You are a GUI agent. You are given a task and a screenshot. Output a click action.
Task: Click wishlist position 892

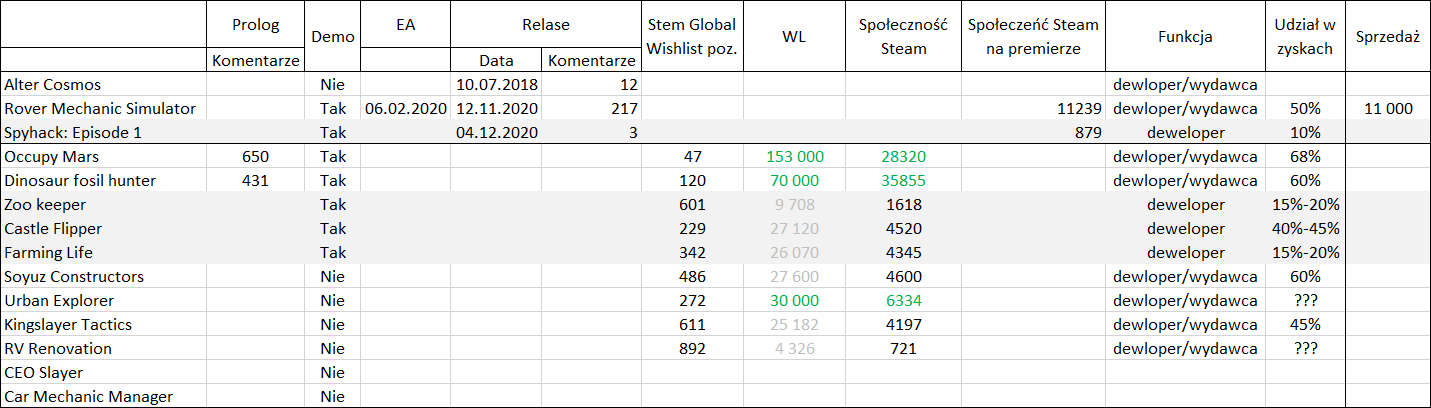(692, 349)
